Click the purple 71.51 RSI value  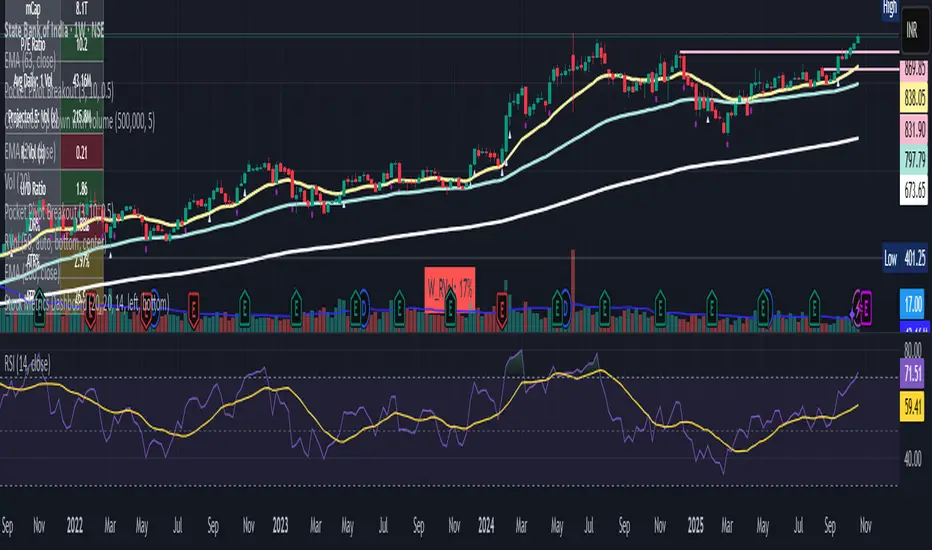pos(912,374)
